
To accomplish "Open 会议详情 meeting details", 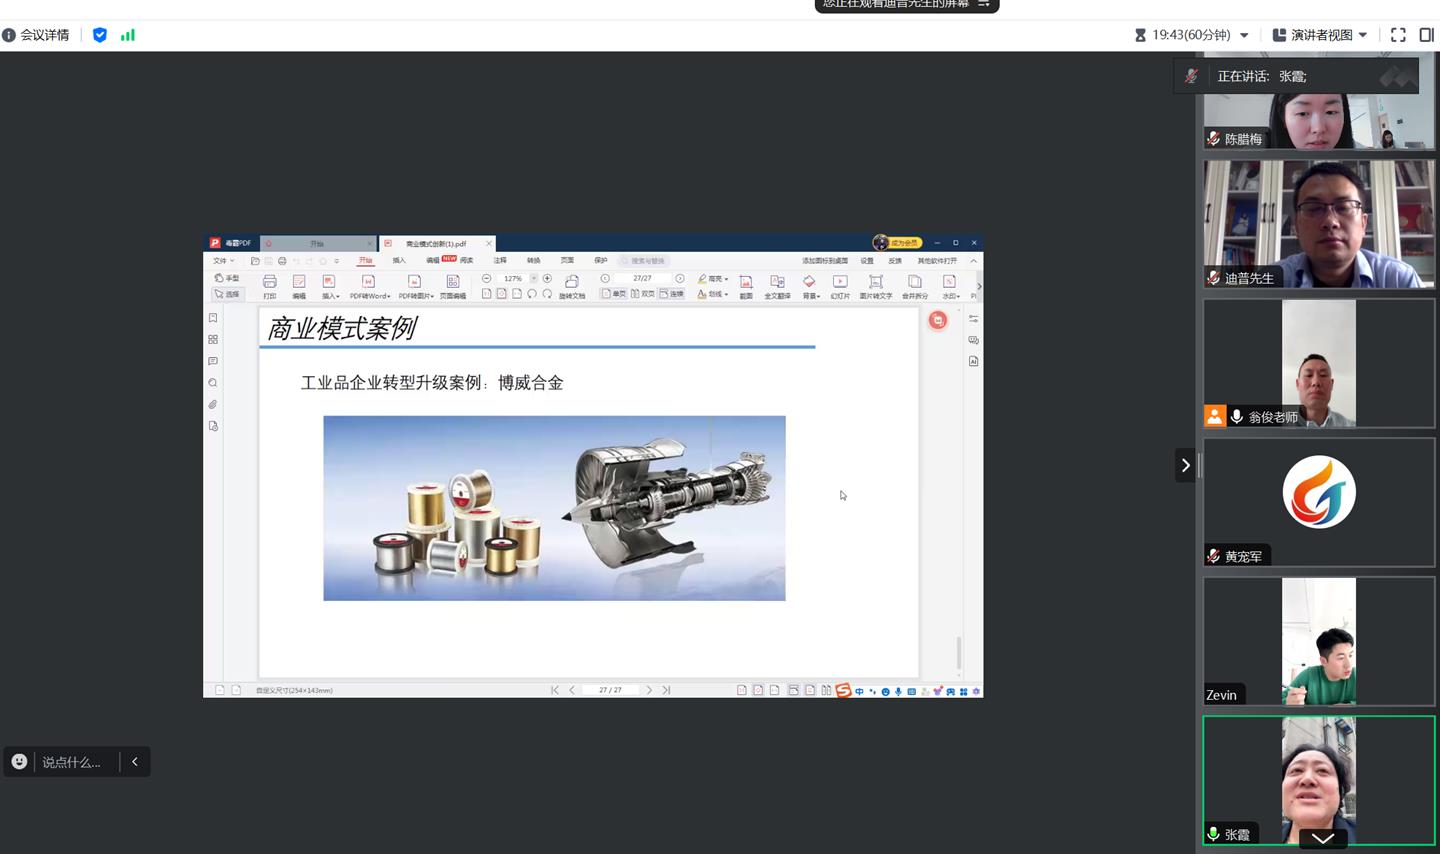I will tap(36, 35).
